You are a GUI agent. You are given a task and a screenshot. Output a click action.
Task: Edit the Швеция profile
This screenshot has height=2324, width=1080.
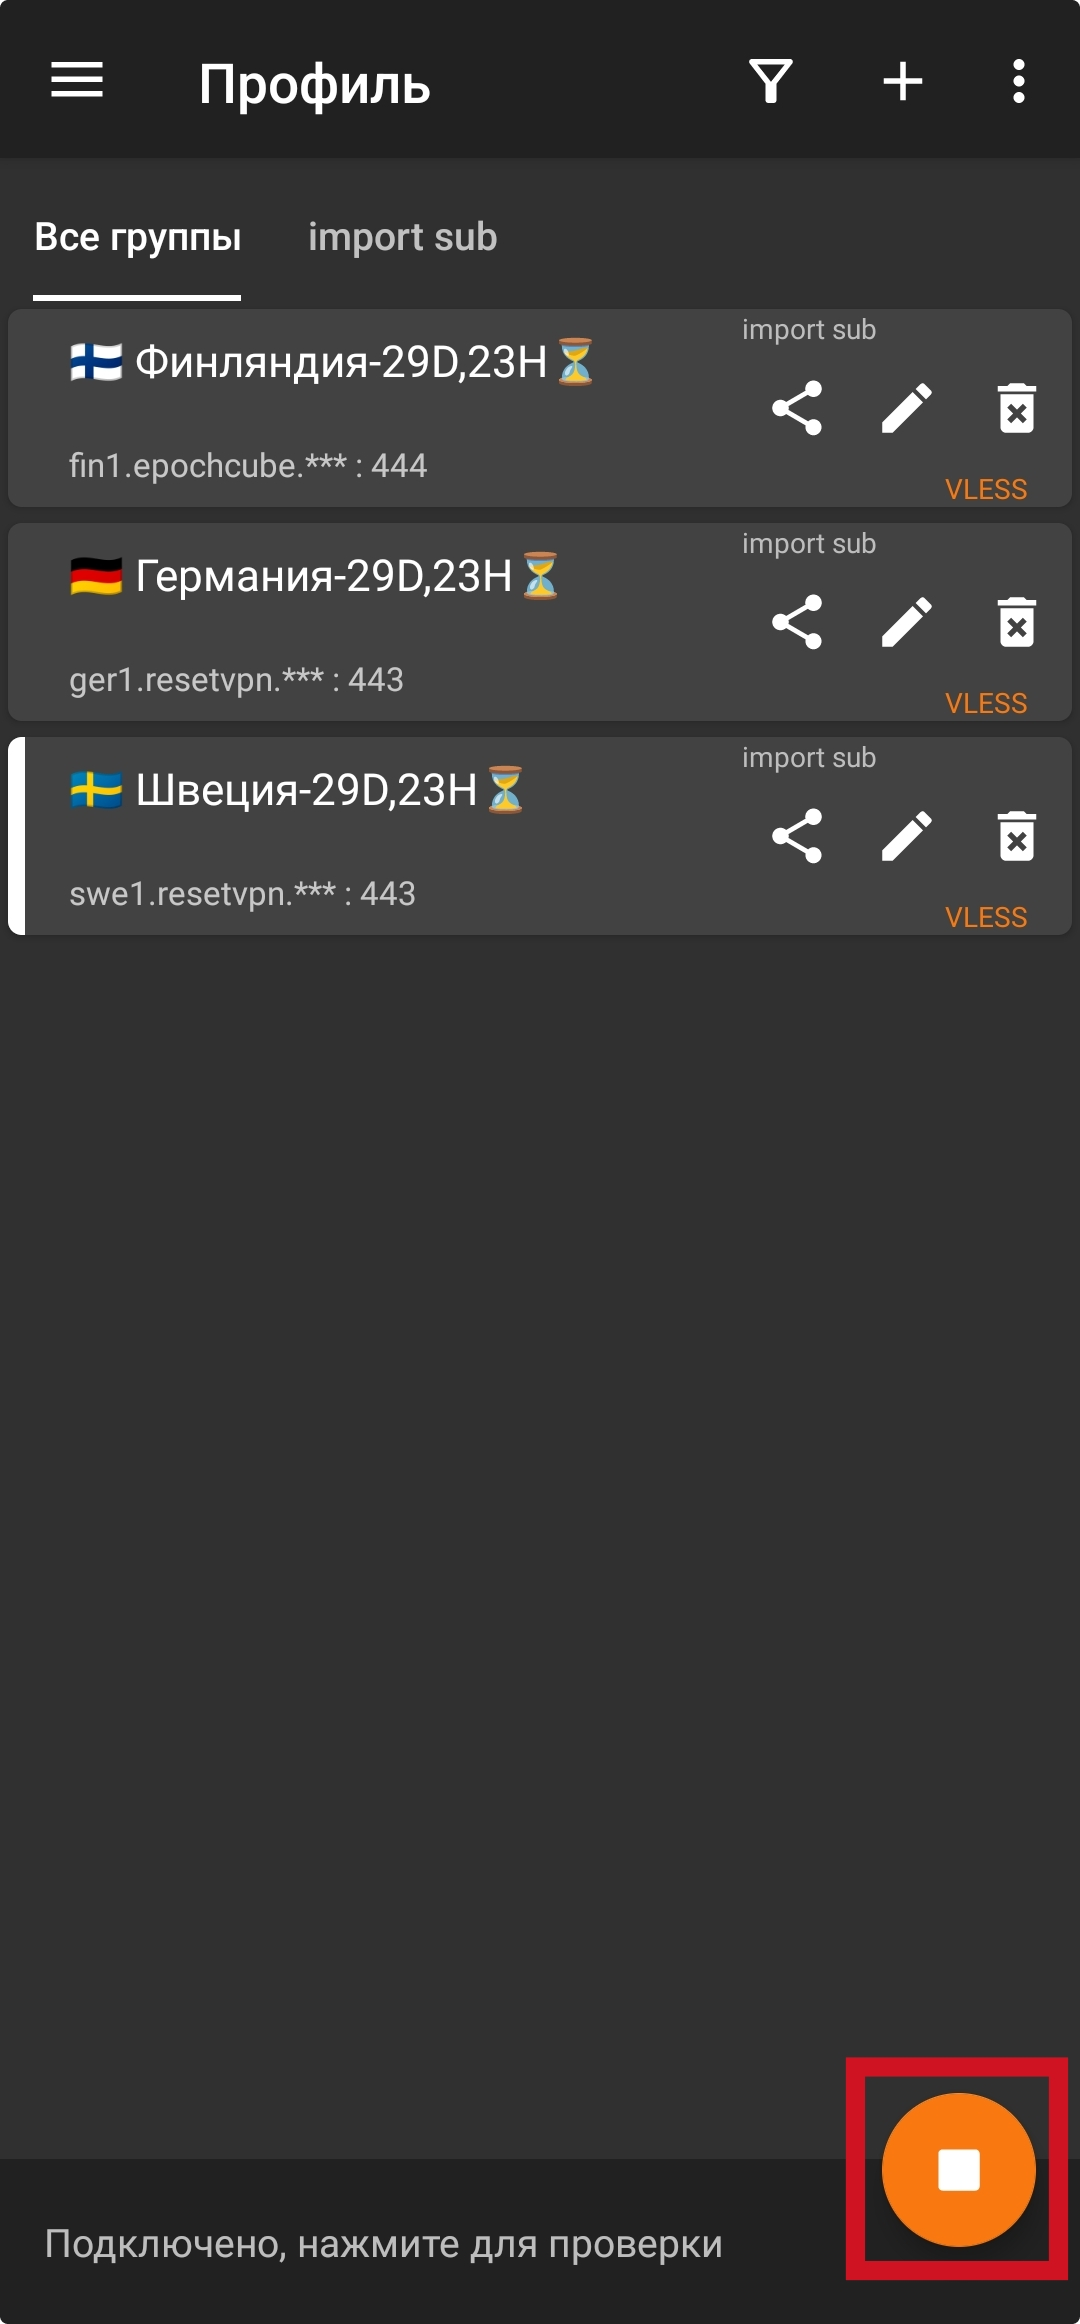[907, 836]
